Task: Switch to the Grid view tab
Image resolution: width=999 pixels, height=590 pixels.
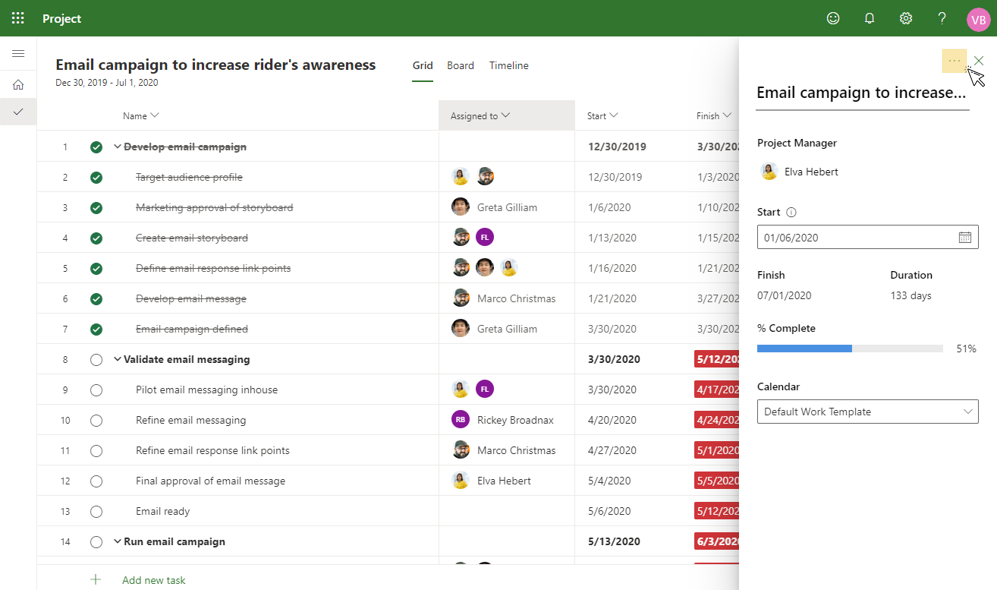Action: pyautogui.click(x=422, y=66)
